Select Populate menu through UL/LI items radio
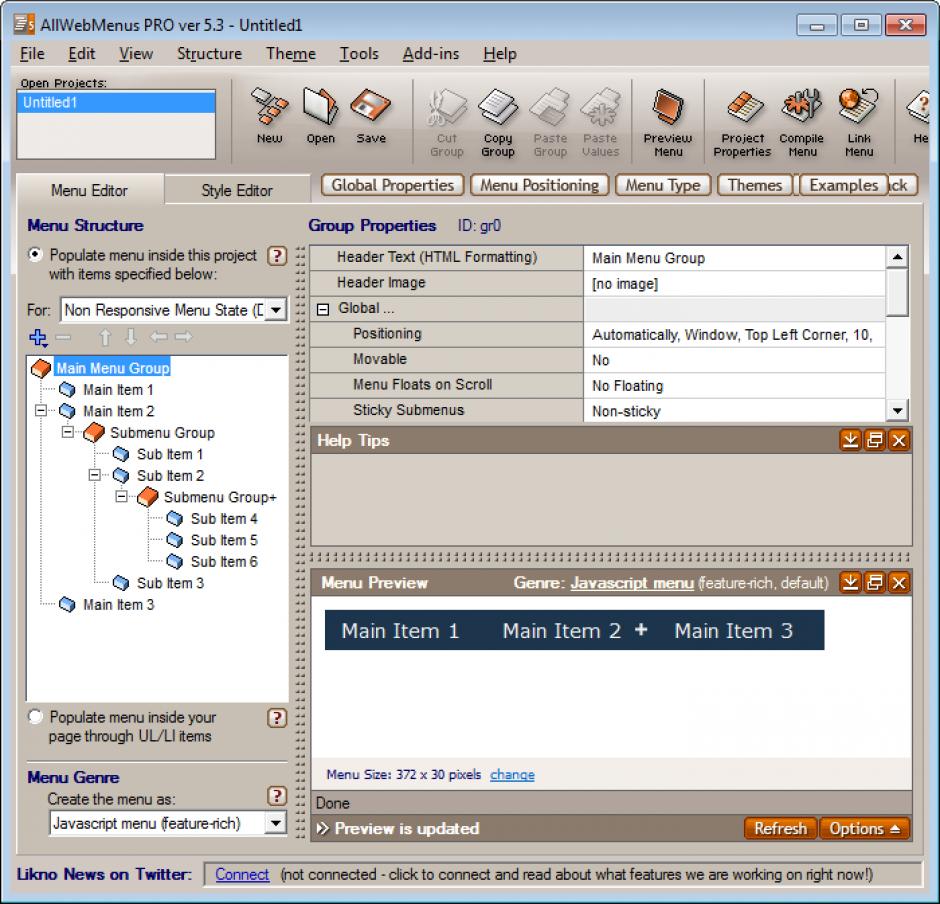This screenshot has height=904, width=940. pyautogui.click(x=35, y=716)
